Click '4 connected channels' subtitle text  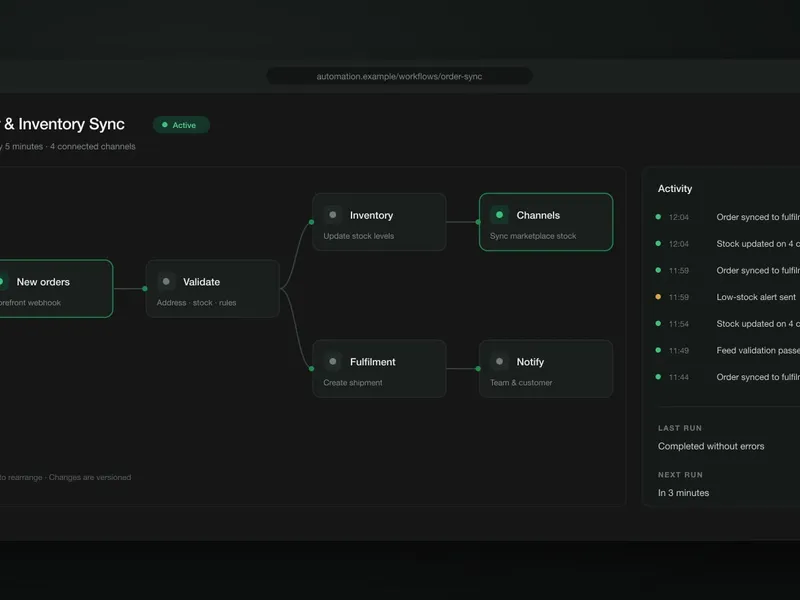[93, 146]
